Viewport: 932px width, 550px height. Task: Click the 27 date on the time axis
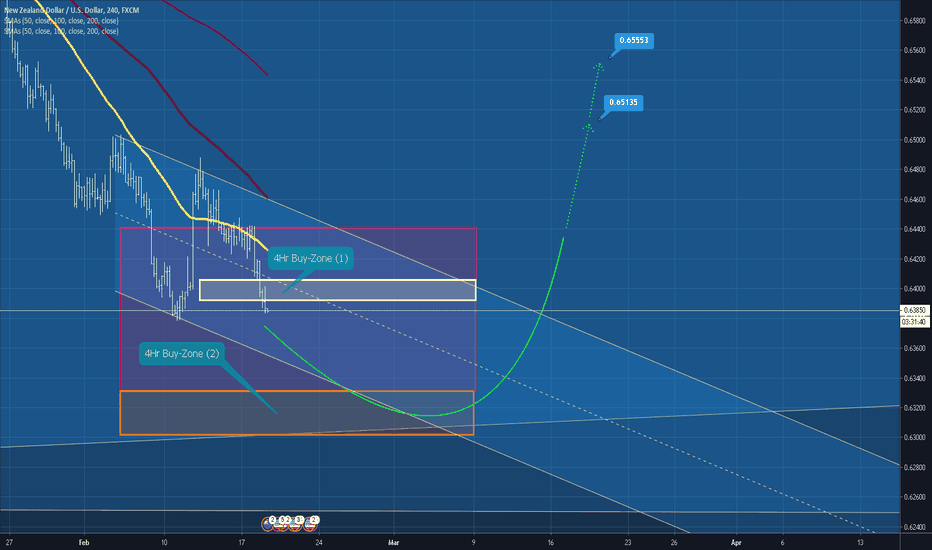[x=9, y=542]
